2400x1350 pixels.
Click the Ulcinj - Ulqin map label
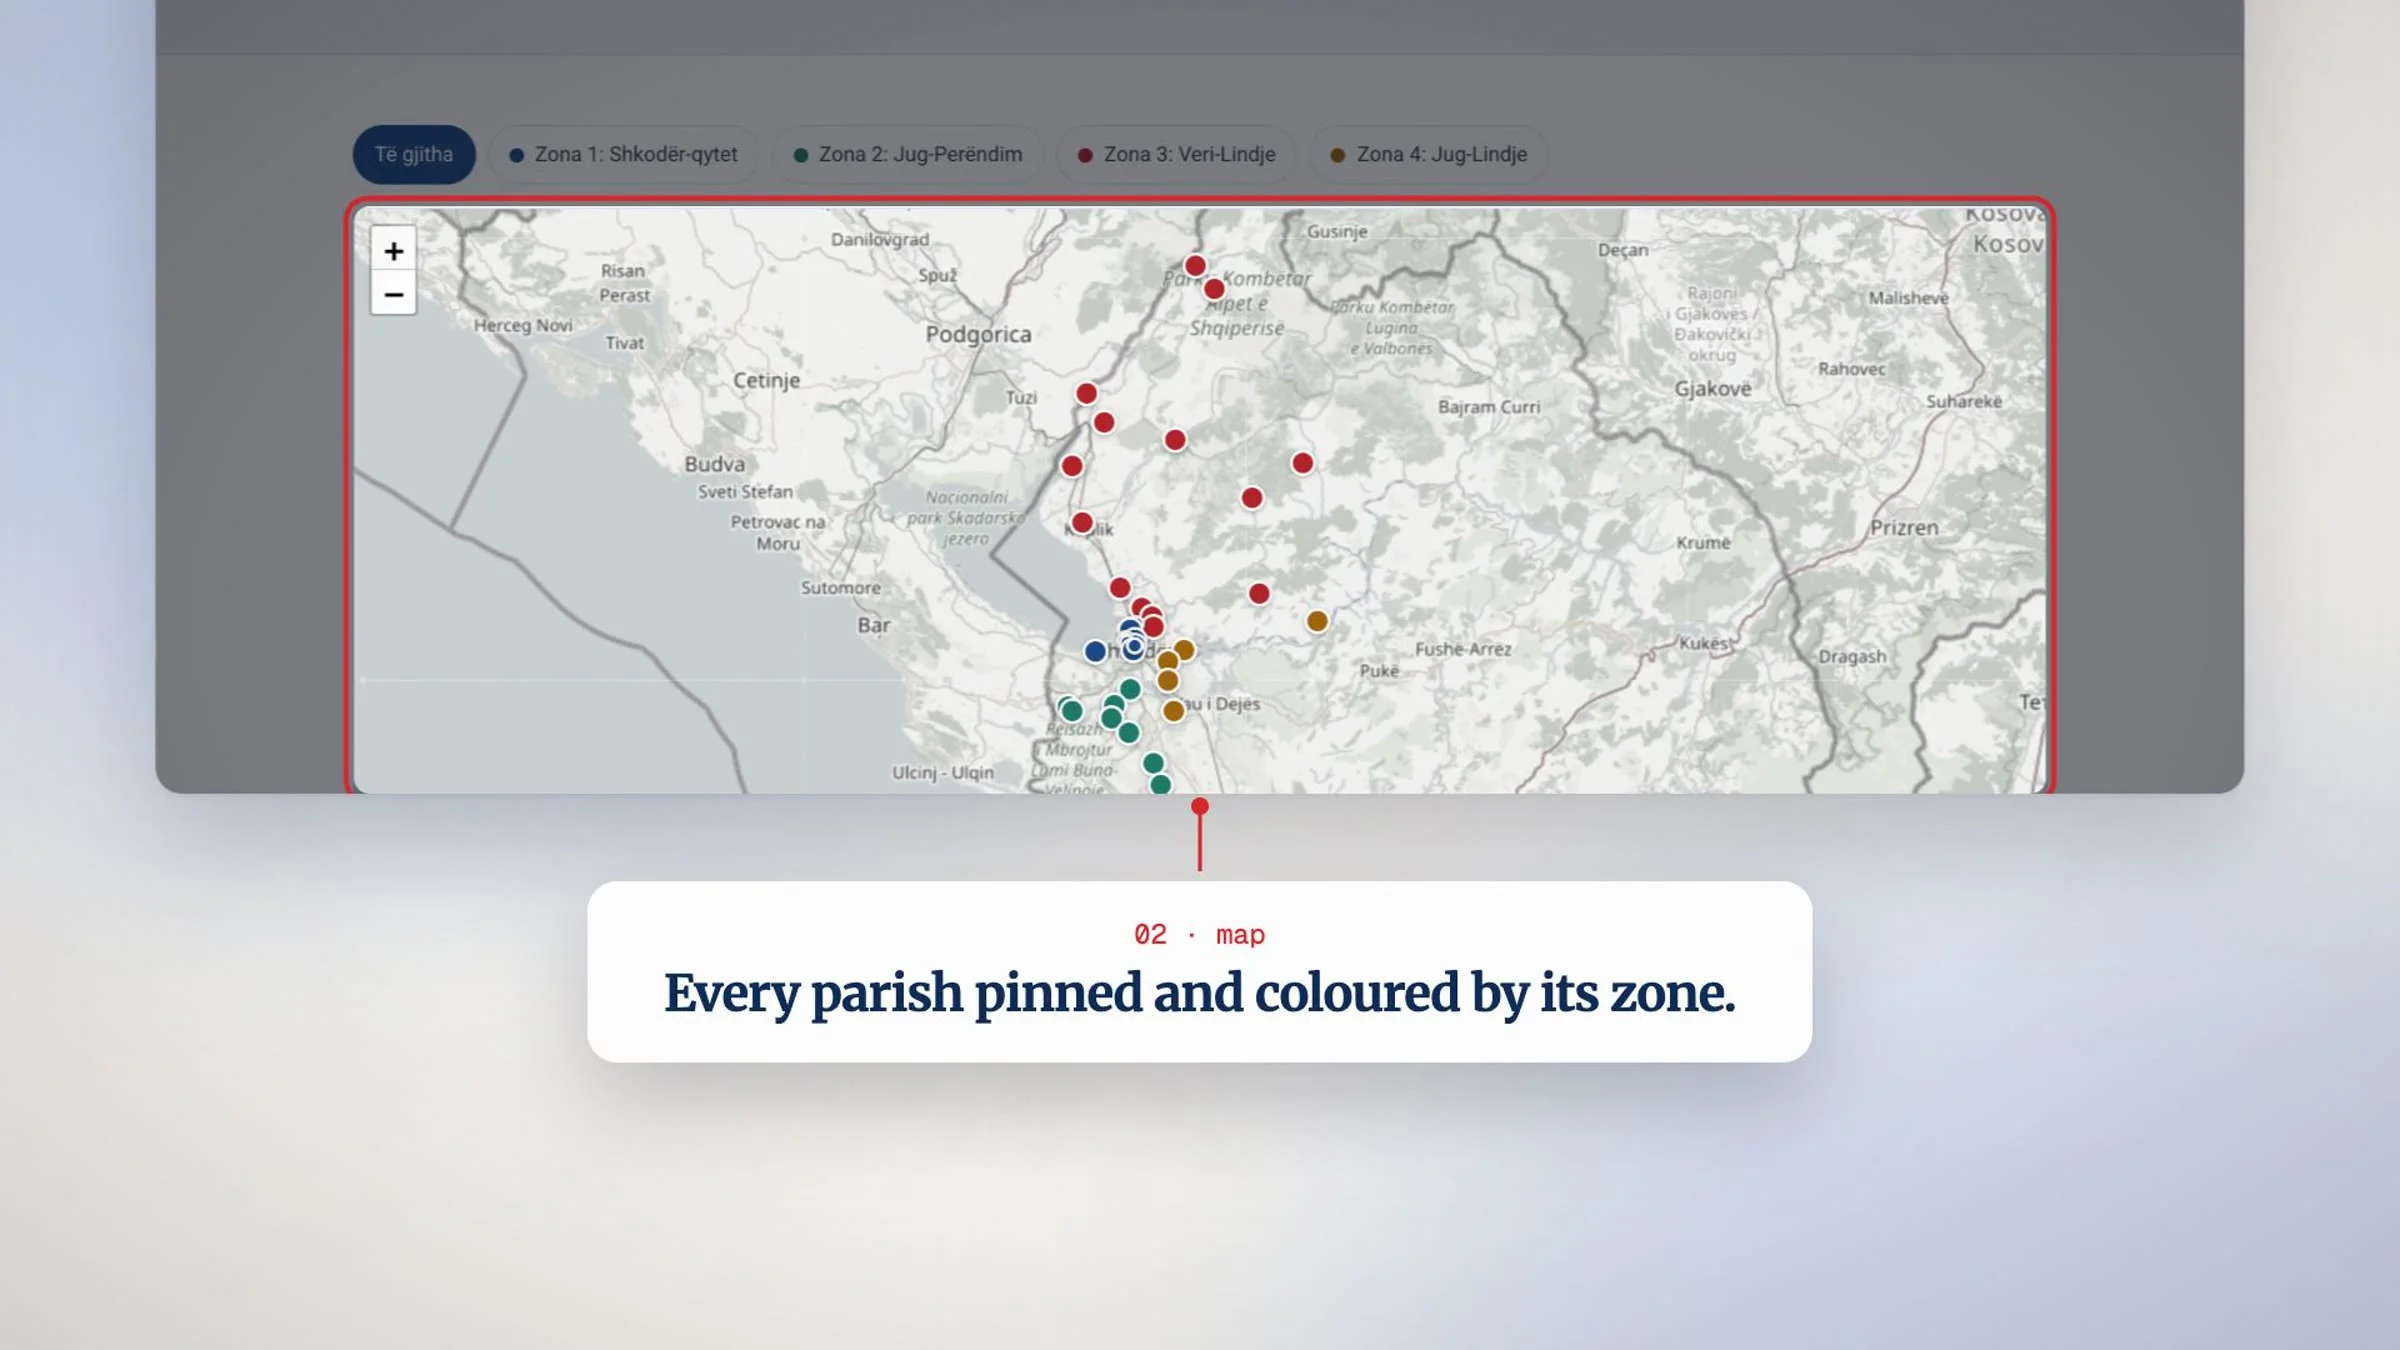click(943, 772)
